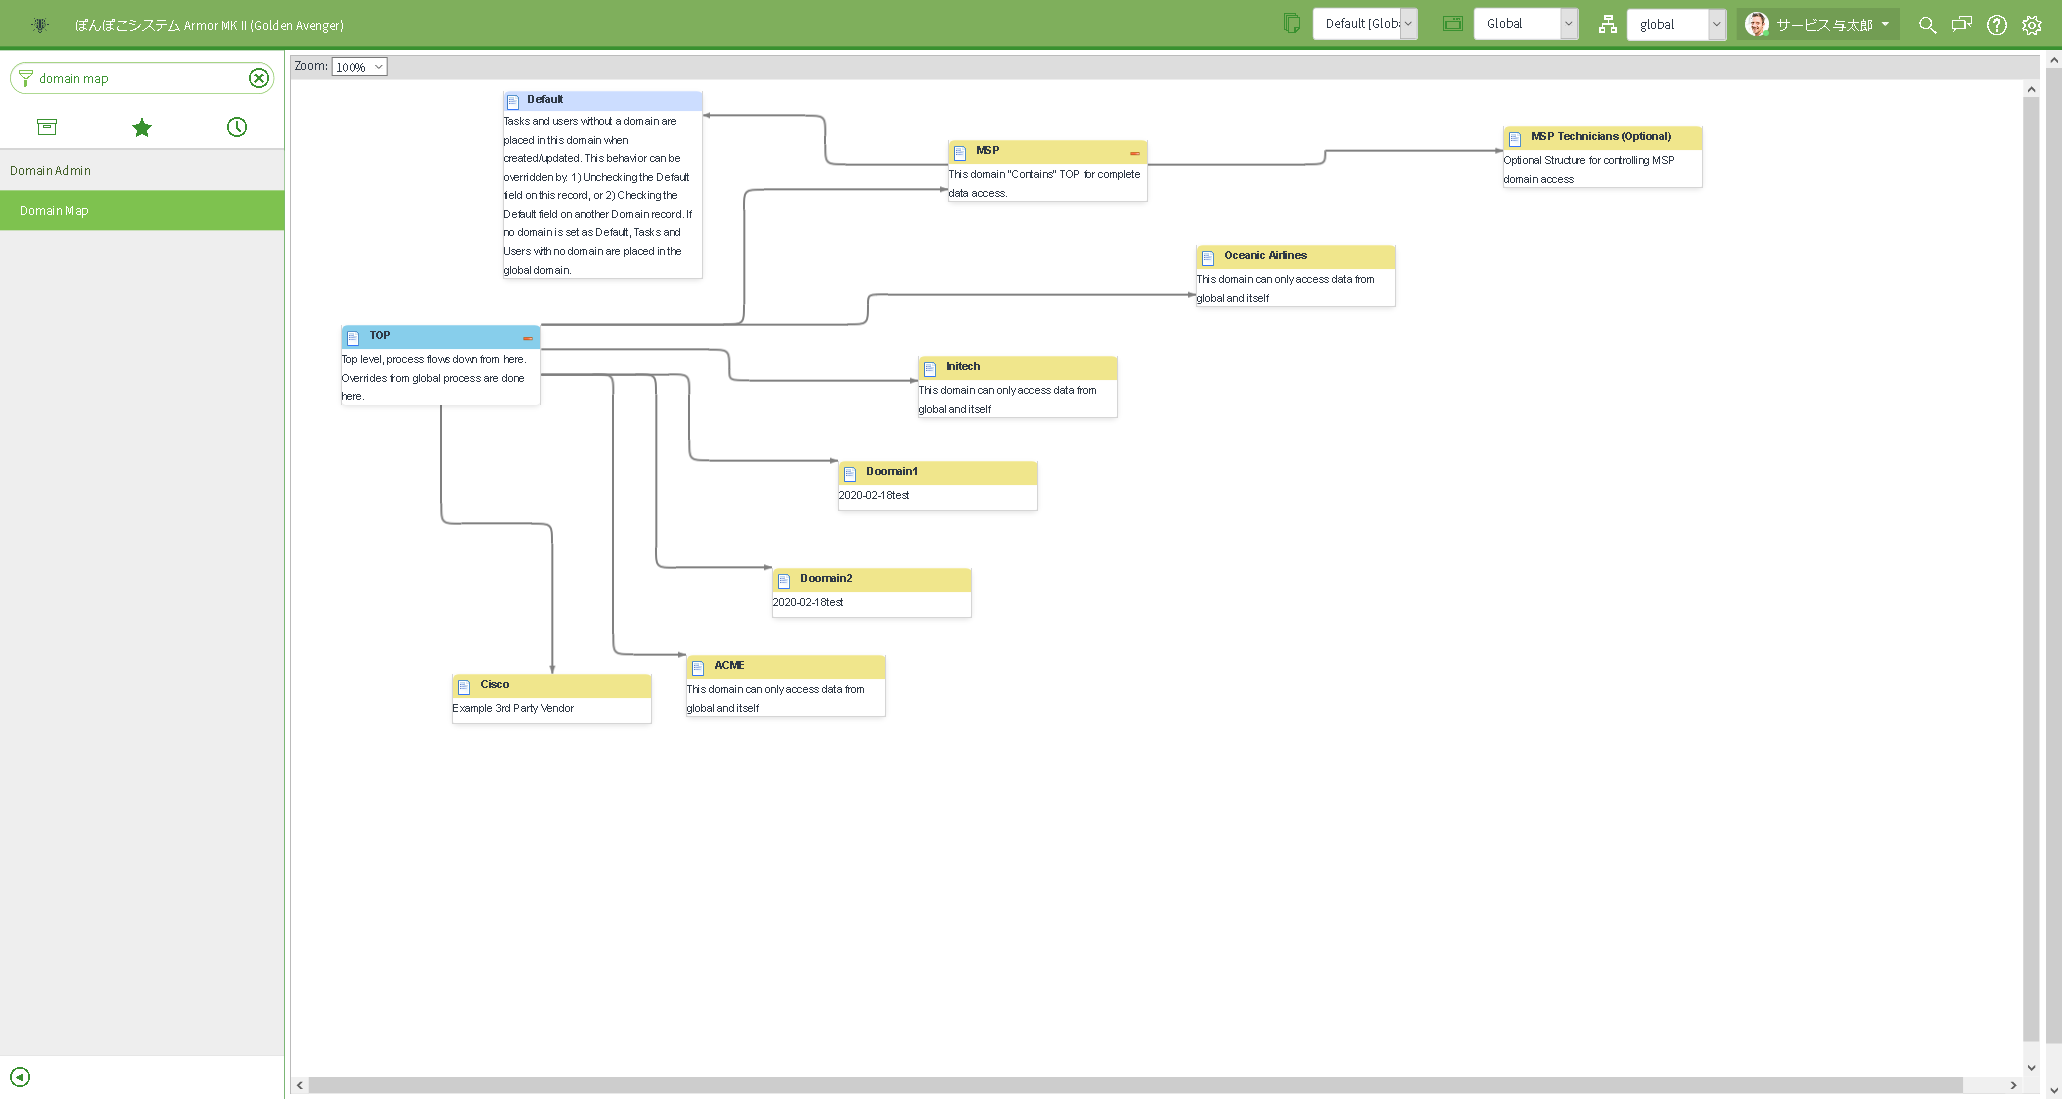Click the archive box icon in the sidebar
Image resolution: width=2062 pixels, height=1099 pixels.
(x=47, y=127)
